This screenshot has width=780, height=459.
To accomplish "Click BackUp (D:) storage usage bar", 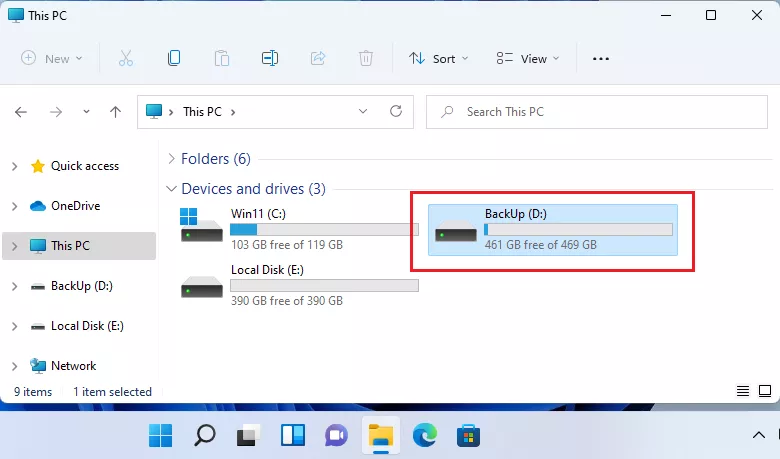I will (579, 229).
